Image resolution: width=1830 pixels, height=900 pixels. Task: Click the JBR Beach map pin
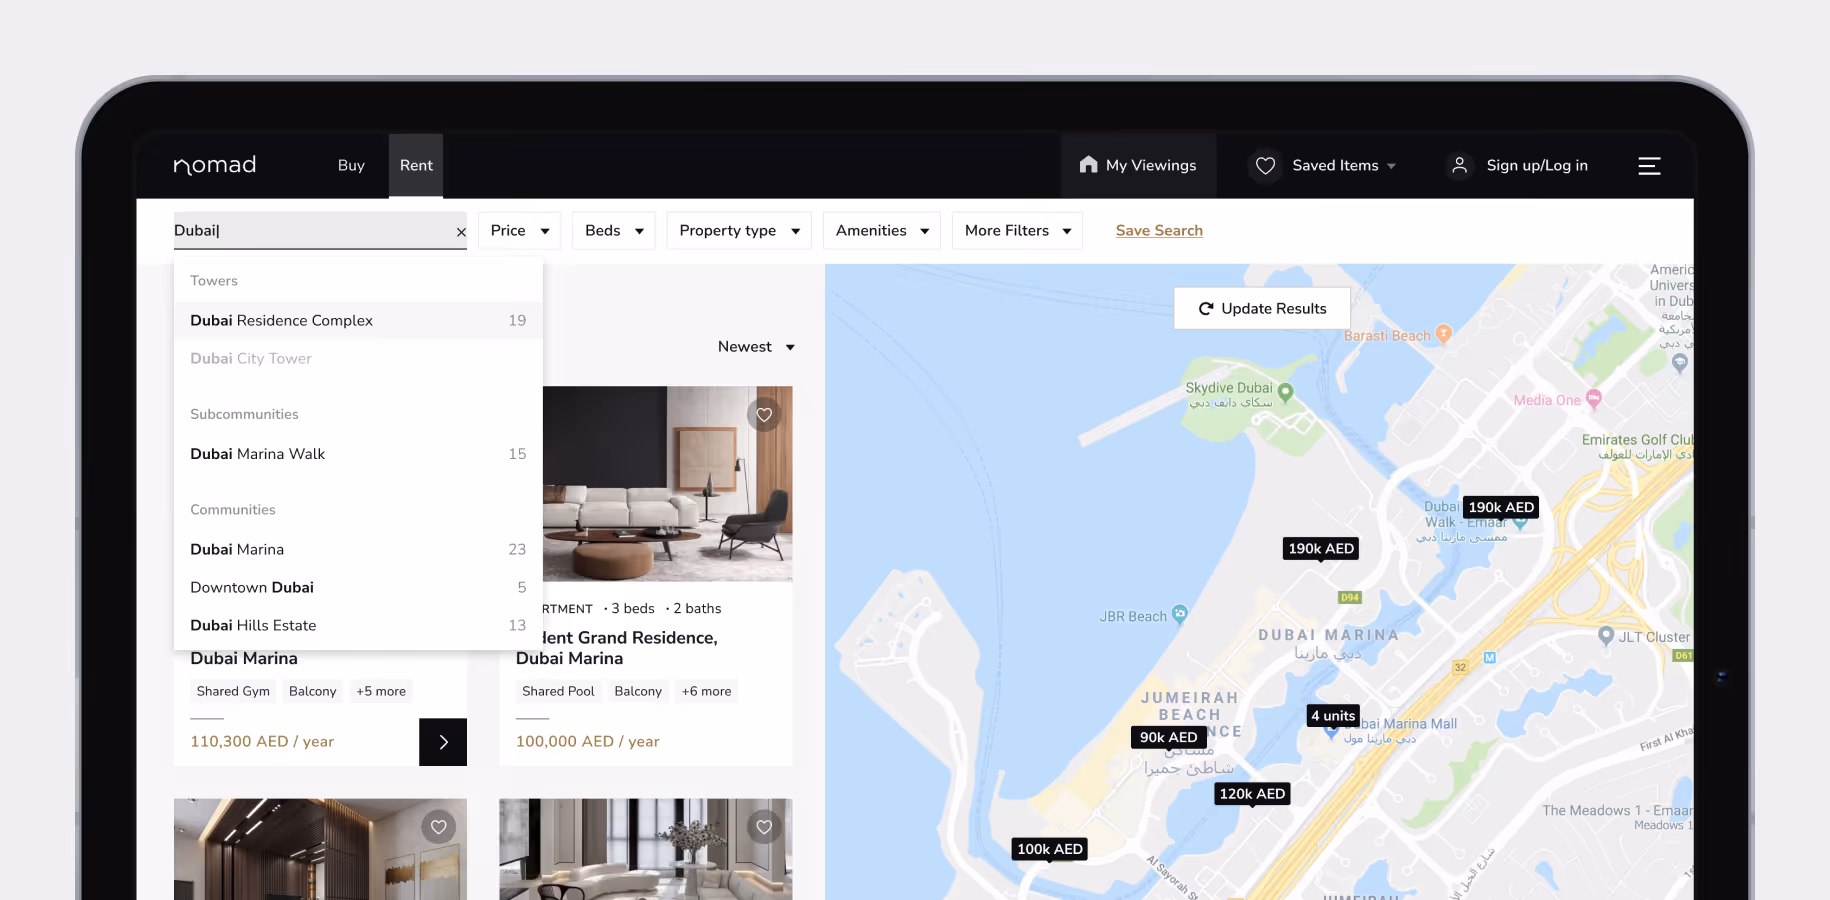pyautogui.click(x=1179, y=614)
